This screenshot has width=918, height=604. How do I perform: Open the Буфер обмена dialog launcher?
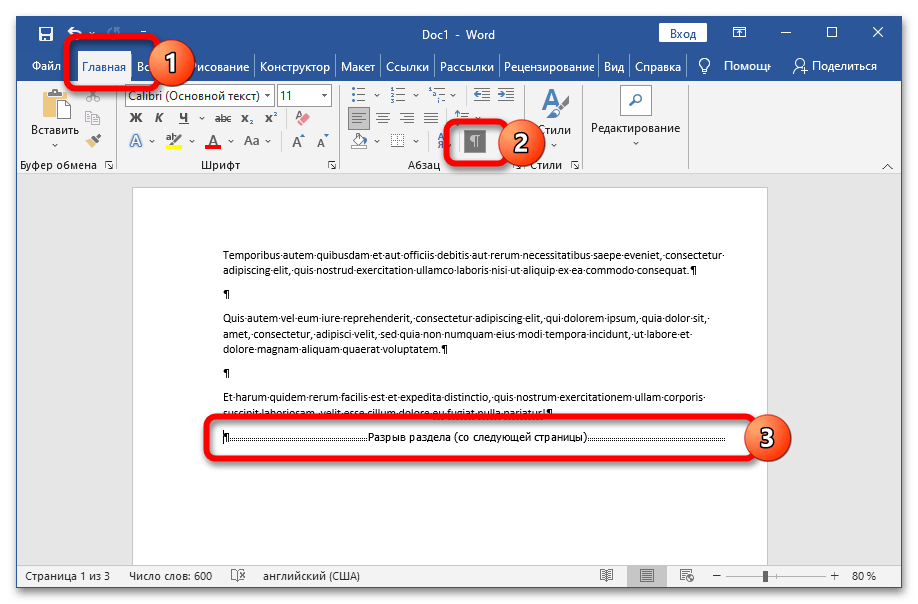pos(109,166)
